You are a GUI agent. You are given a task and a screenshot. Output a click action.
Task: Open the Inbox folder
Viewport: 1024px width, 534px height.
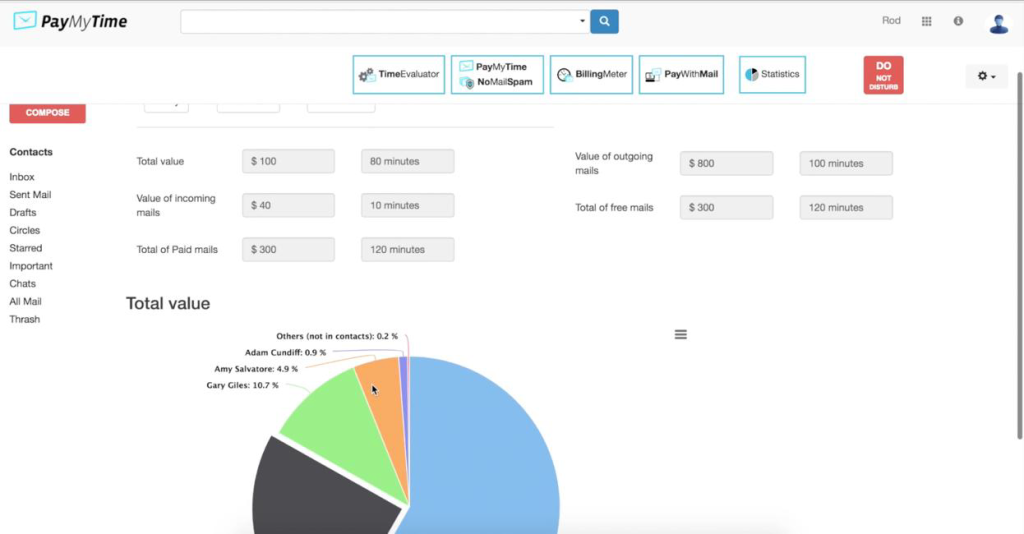click(22, 177)
